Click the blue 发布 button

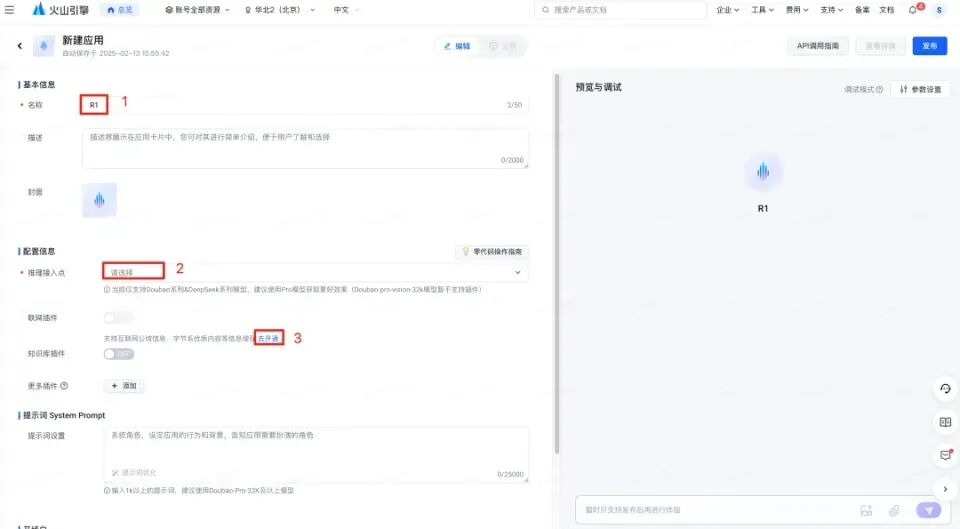point(929,46)
